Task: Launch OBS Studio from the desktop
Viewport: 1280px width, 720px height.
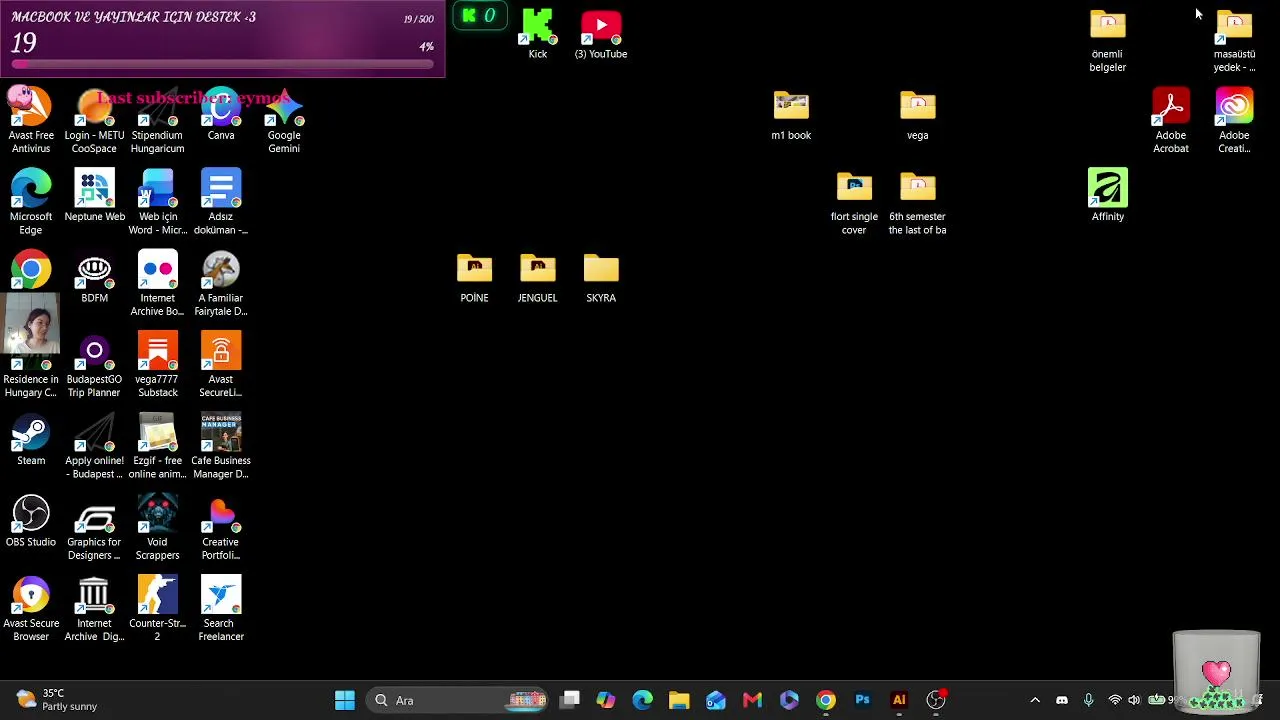Action: tap(31, 522)
